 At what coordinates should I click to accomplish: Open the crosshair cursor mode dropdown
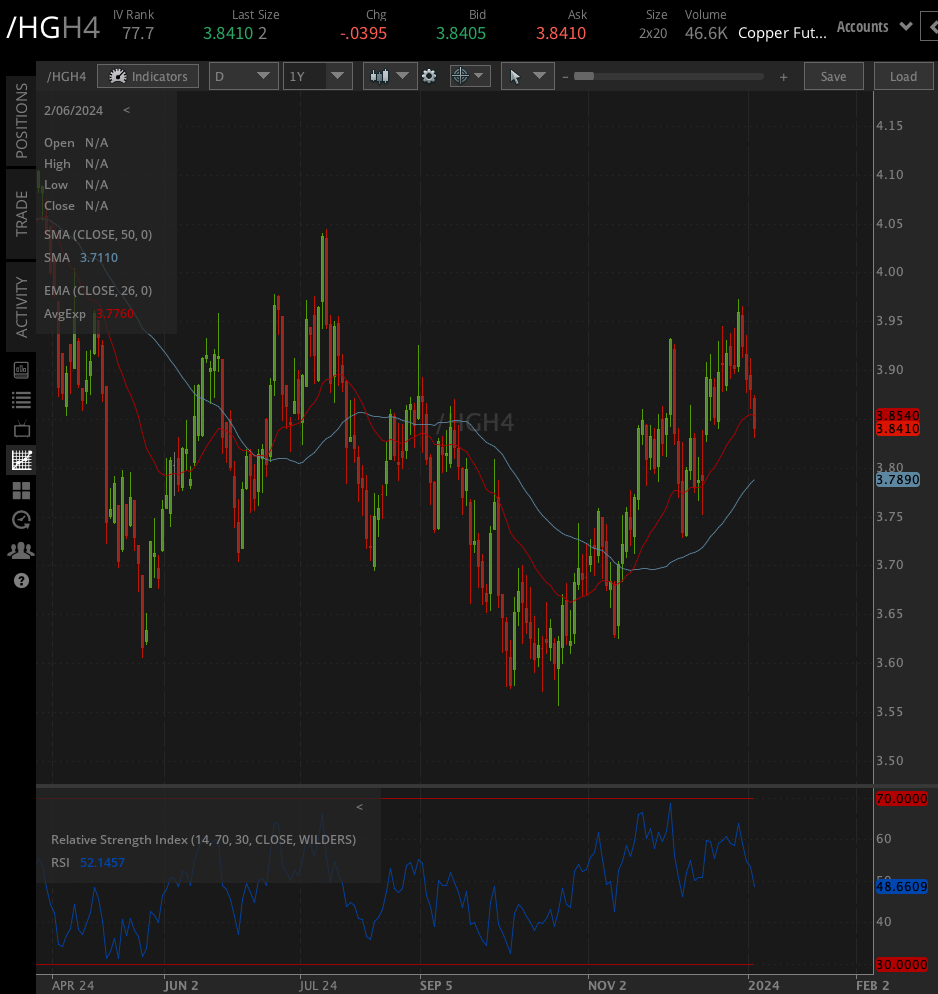(469, 76)
